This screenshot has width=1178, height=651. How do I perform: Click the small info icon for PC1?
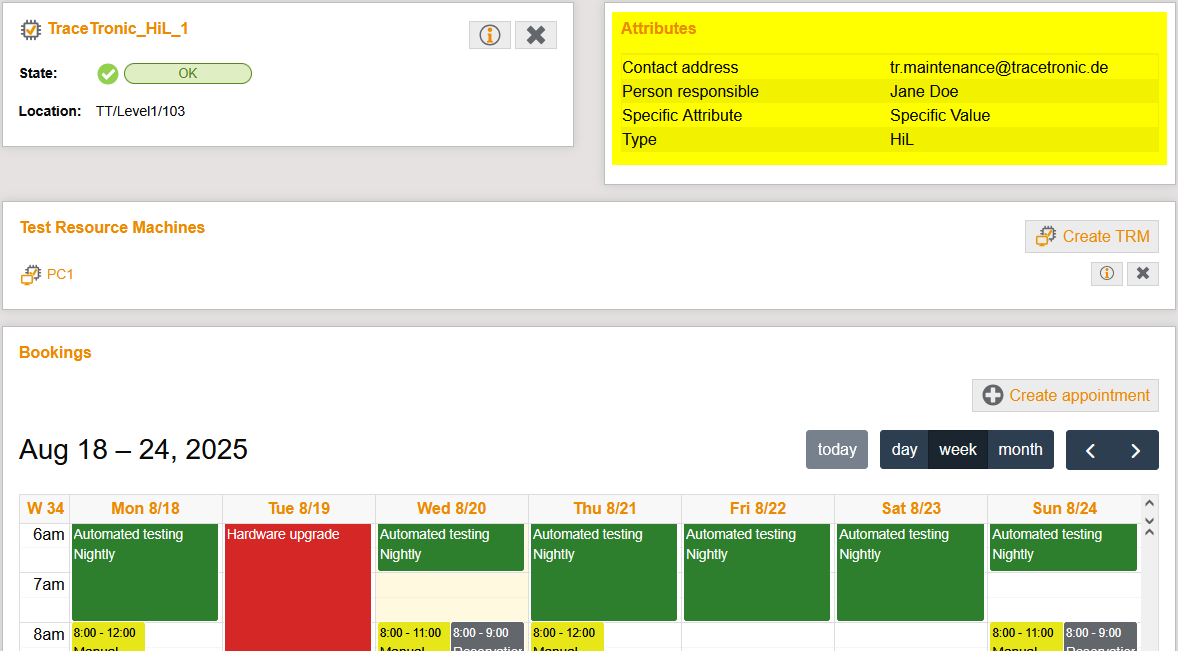click(x=1107, y=273)
